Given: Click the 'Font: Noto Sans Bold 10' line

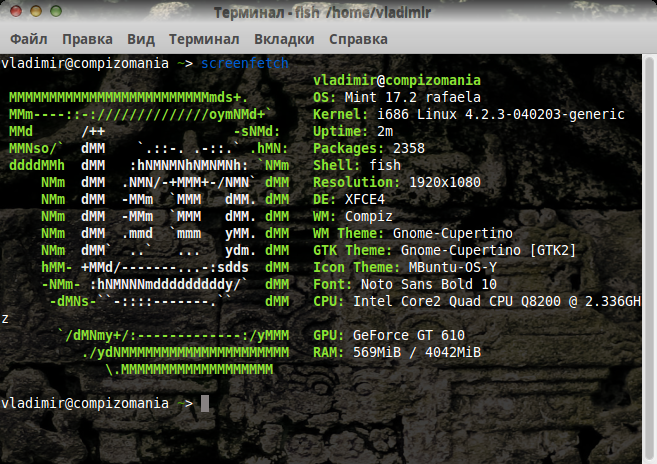Looking at the screenshot, I should (405, 284).
